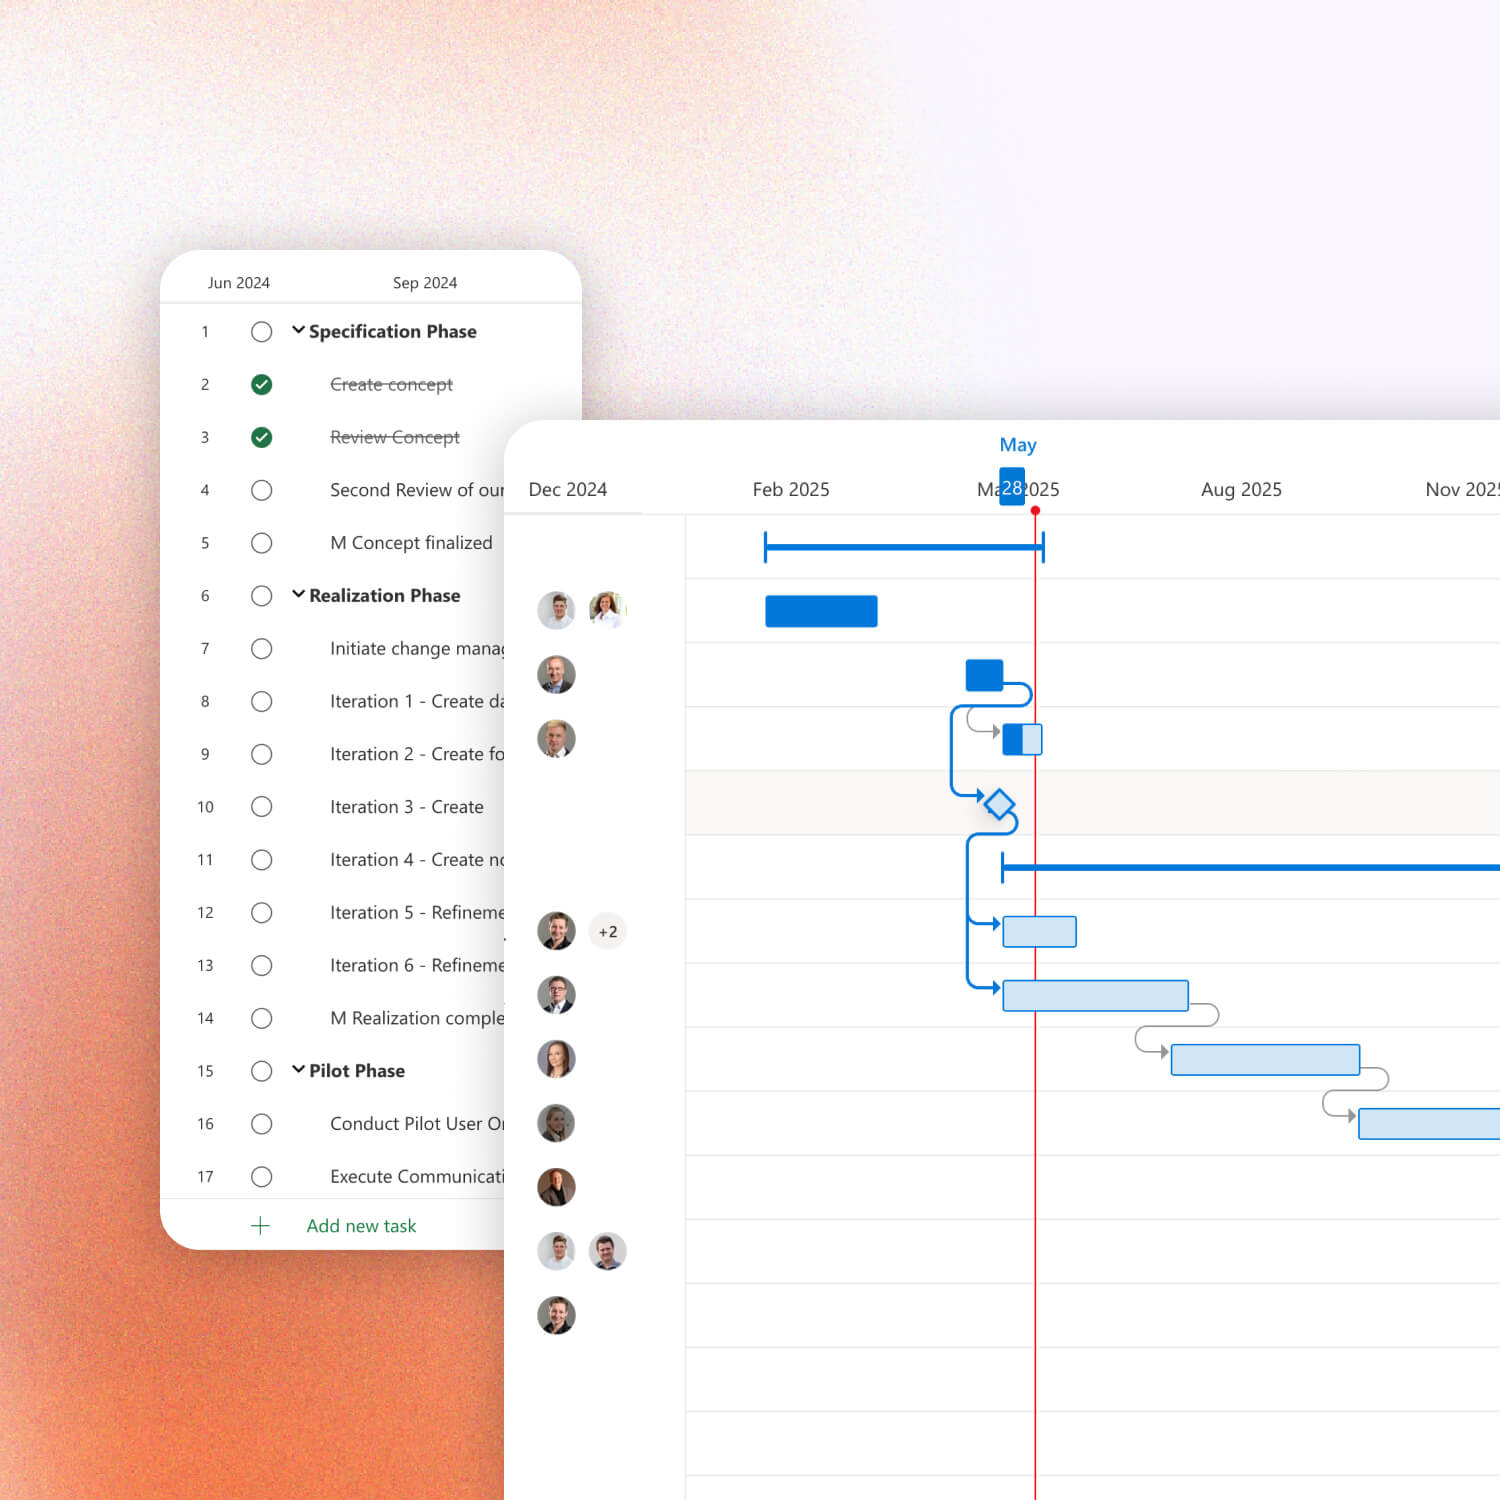Collapse the Pilot Phase group
Screen dimensions: 1500x1500
click(x=298, y=1069)
